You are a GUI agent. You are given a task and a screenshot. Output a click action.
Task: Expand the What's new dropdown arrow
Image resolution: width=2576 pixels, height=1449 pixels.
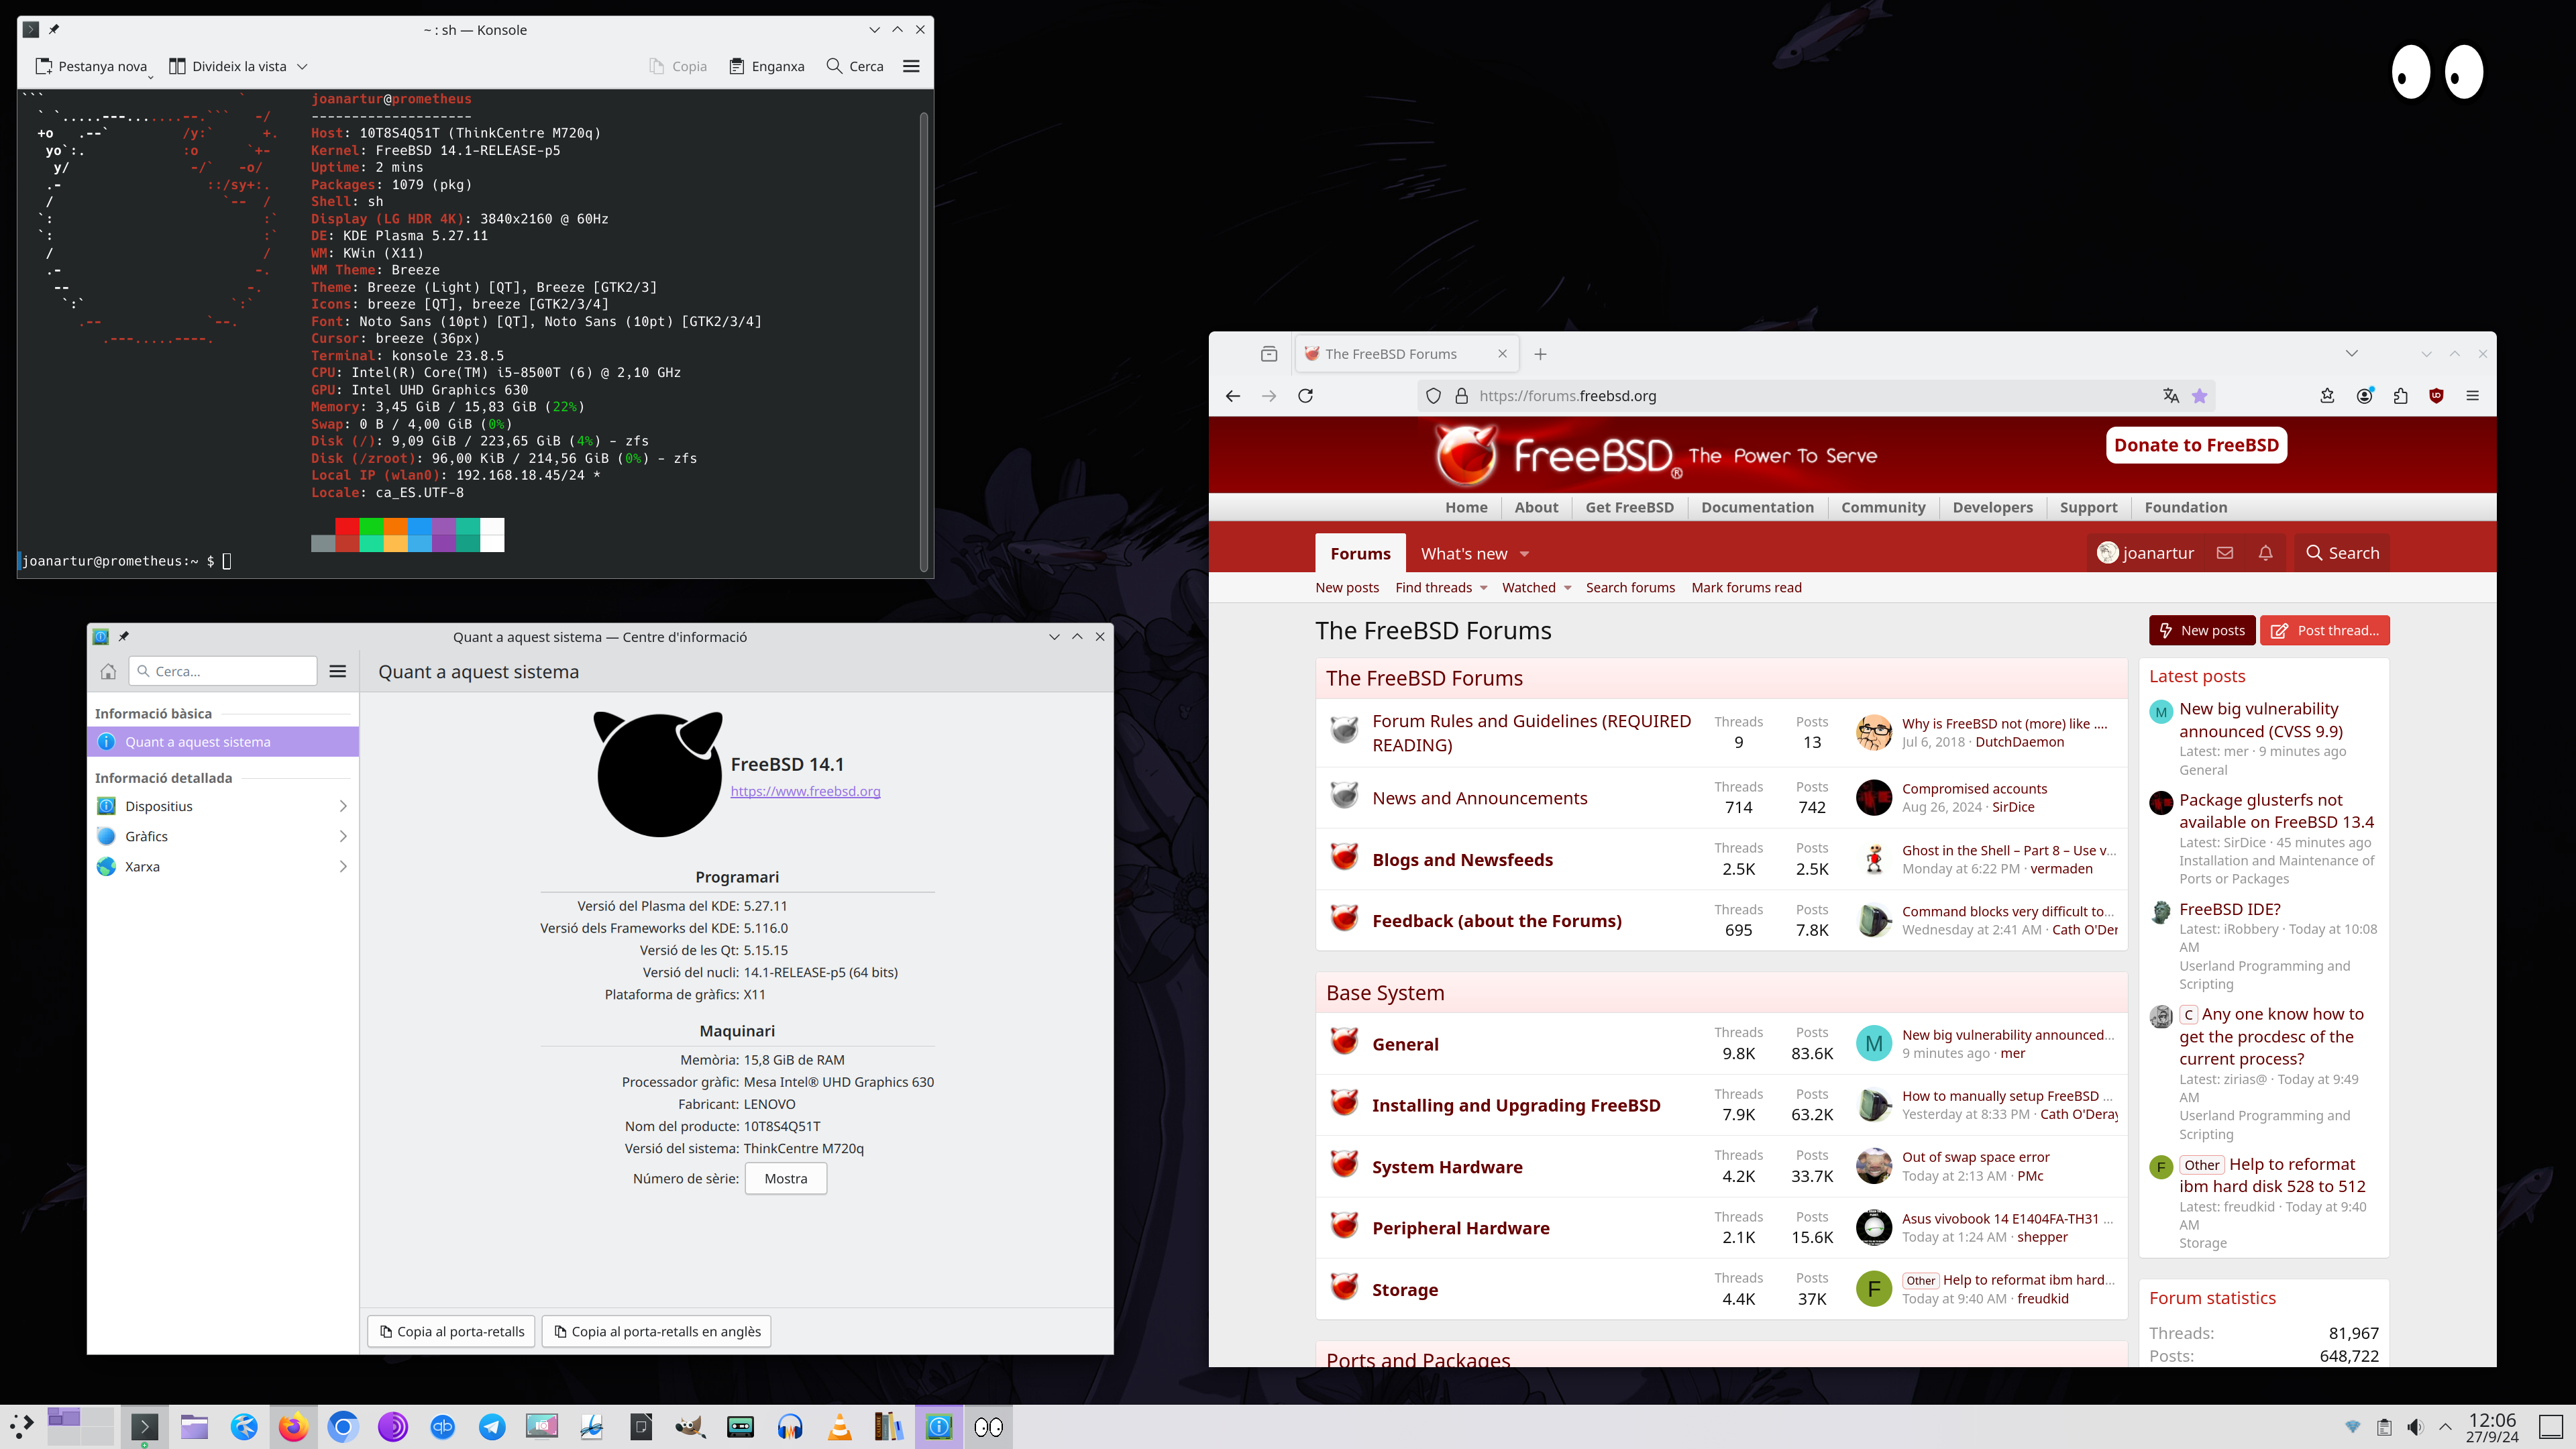pyautogui.click(x=1524, y=554)
